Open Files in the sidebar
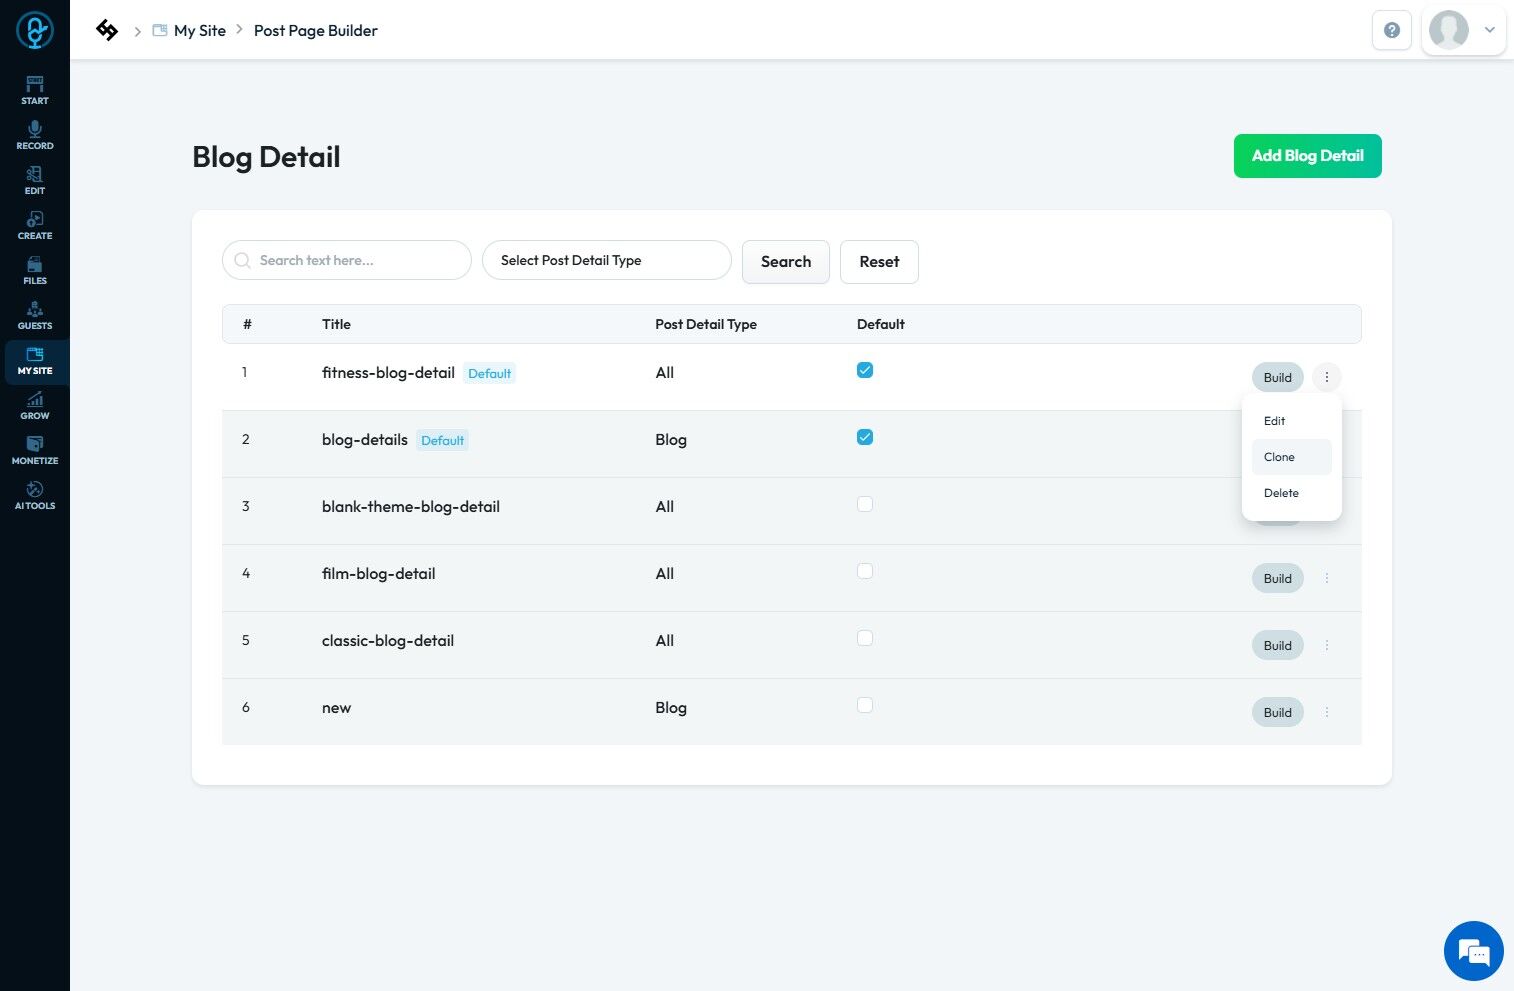Image resolution: width=1514 pixels, height=991 pixels. click(35, 270)
